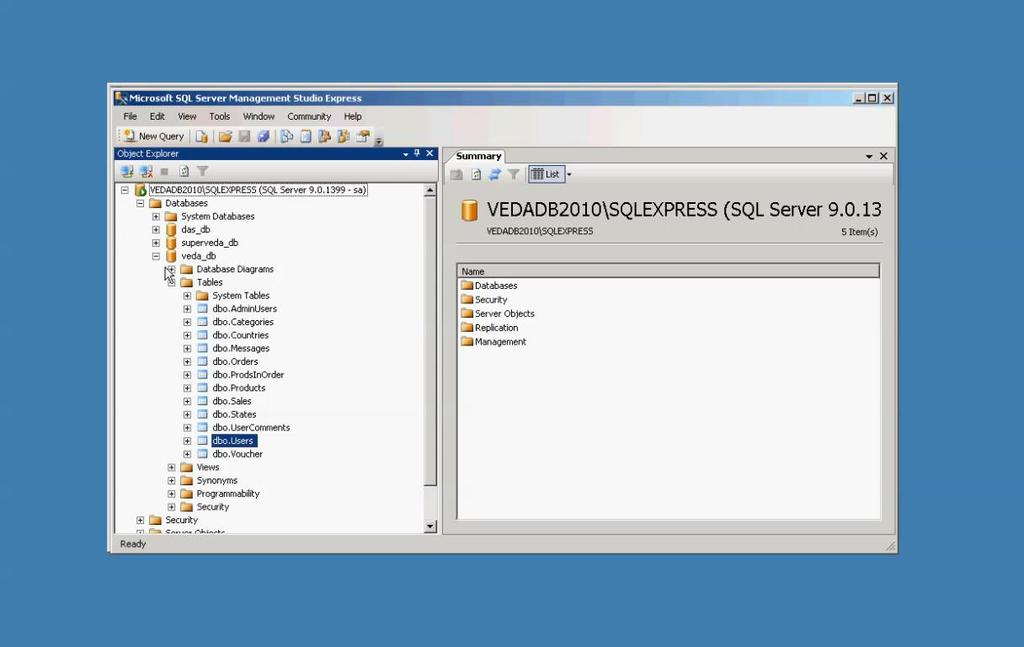The image size is (1024, 647).
Task: Click the List view button
Action: point(546,174)
